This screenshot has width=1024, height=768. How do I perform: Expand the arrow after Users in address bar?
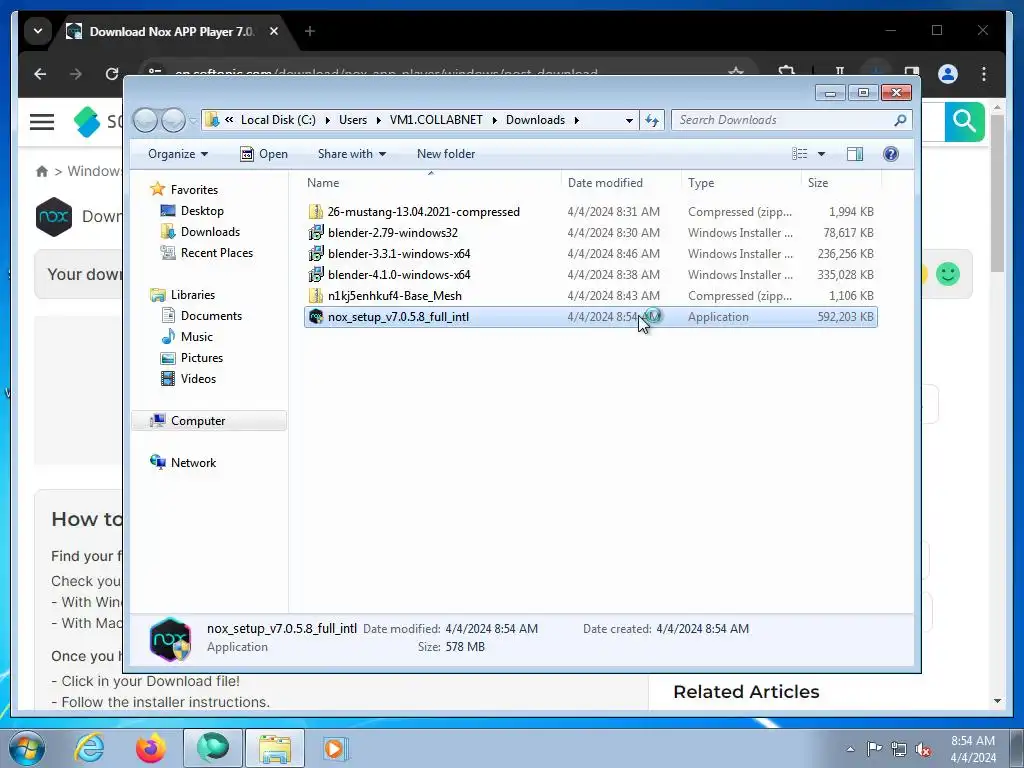coord(378,120)
